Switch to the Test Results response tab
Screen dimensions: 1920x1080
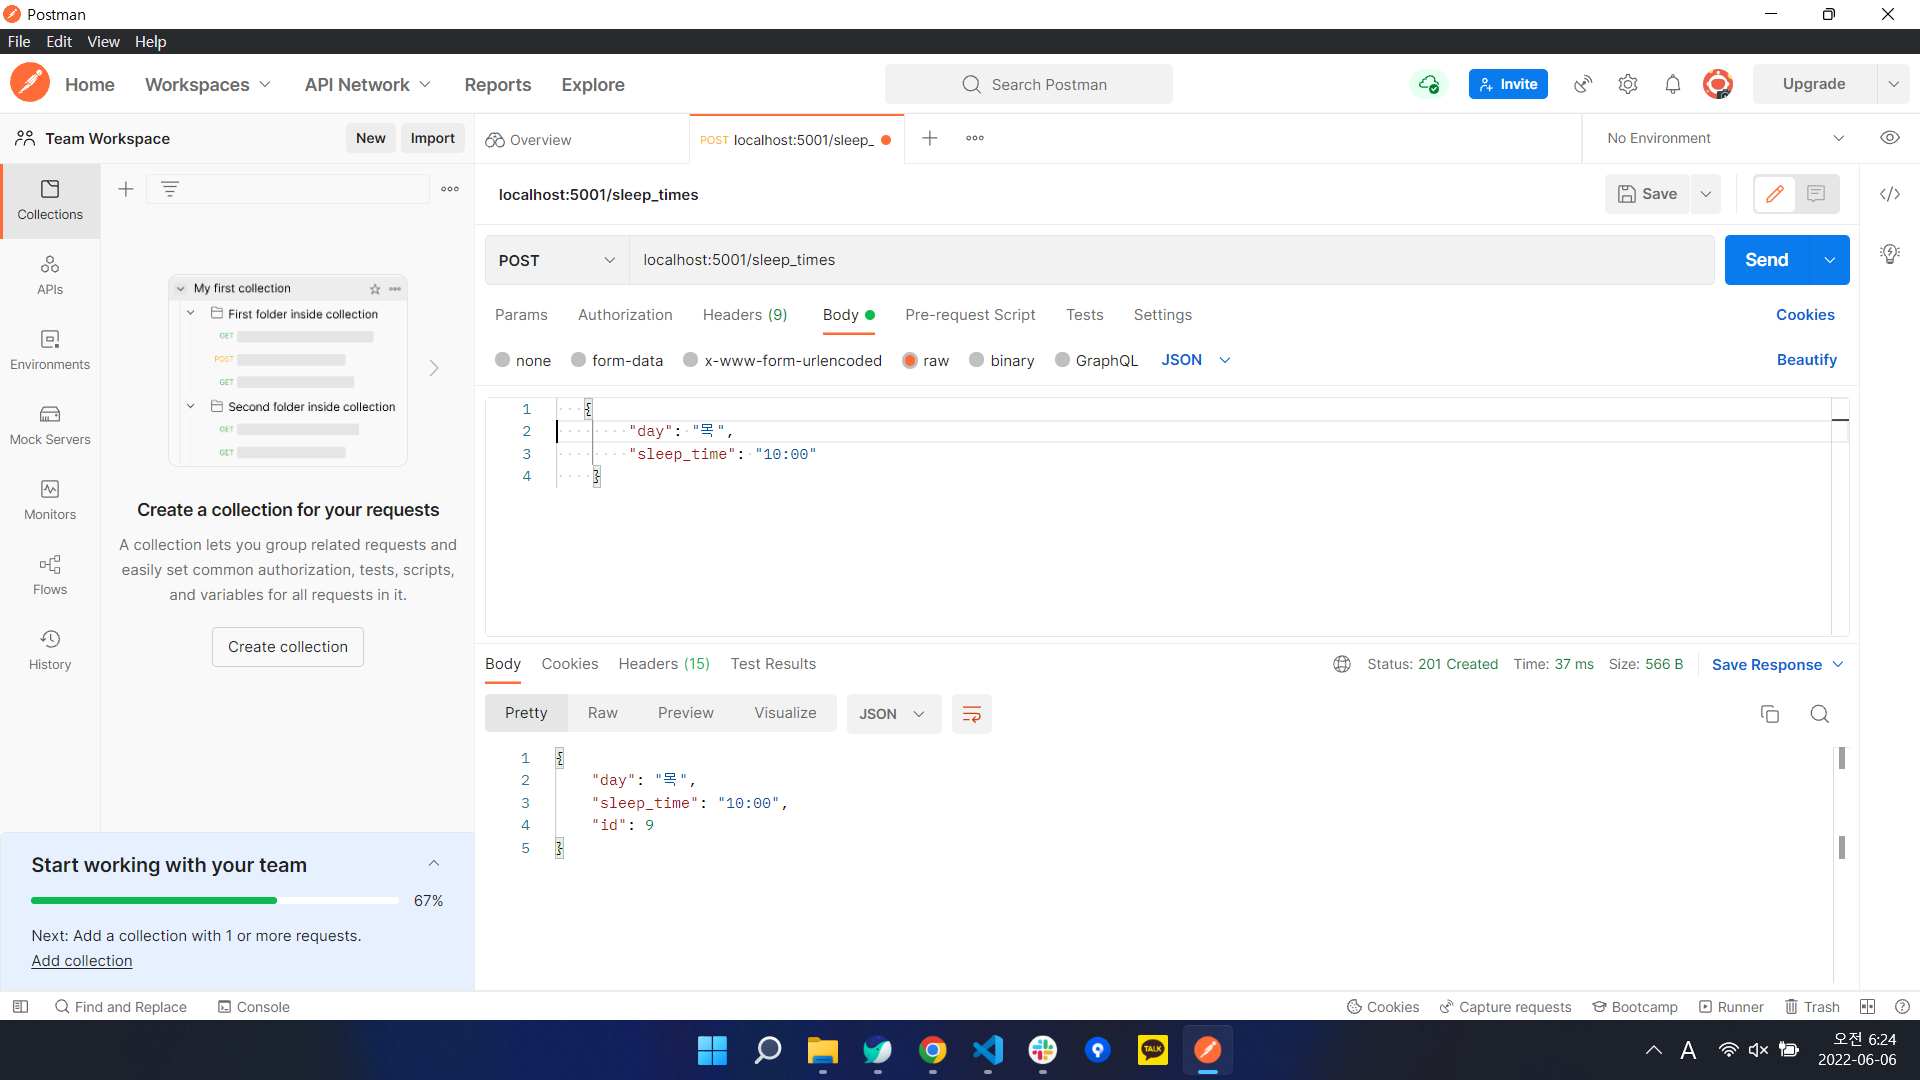tap(773, 664)
